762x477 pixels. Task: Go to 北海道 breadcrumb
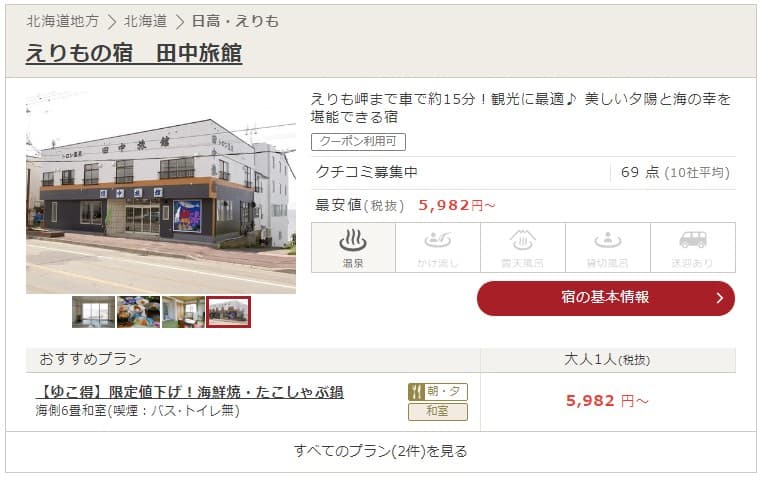point(145,21)
